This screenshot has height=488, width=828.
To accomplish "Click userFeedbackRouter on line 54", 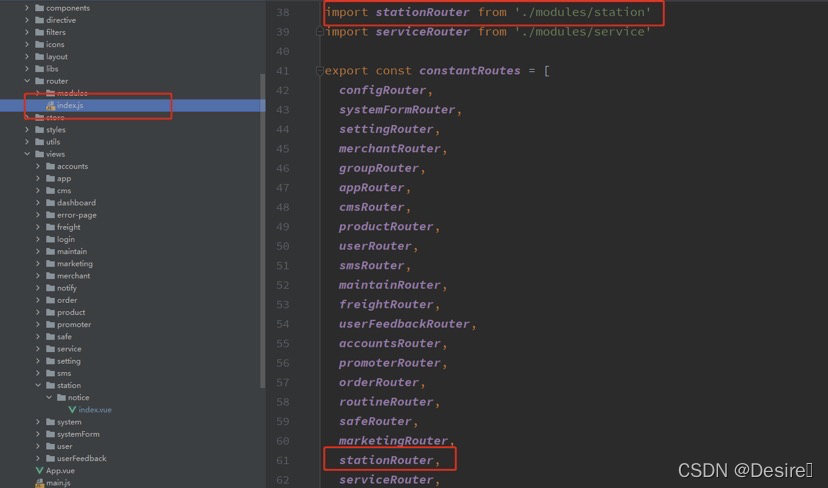I will tap(404, 324).
